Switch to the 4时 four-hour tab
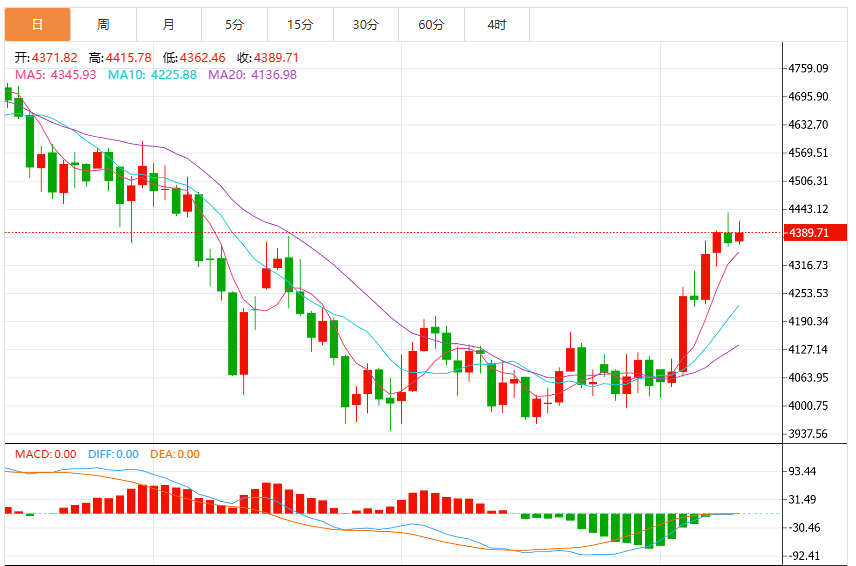The width and height of the screenshot is (856, 566). pos(497,25)
